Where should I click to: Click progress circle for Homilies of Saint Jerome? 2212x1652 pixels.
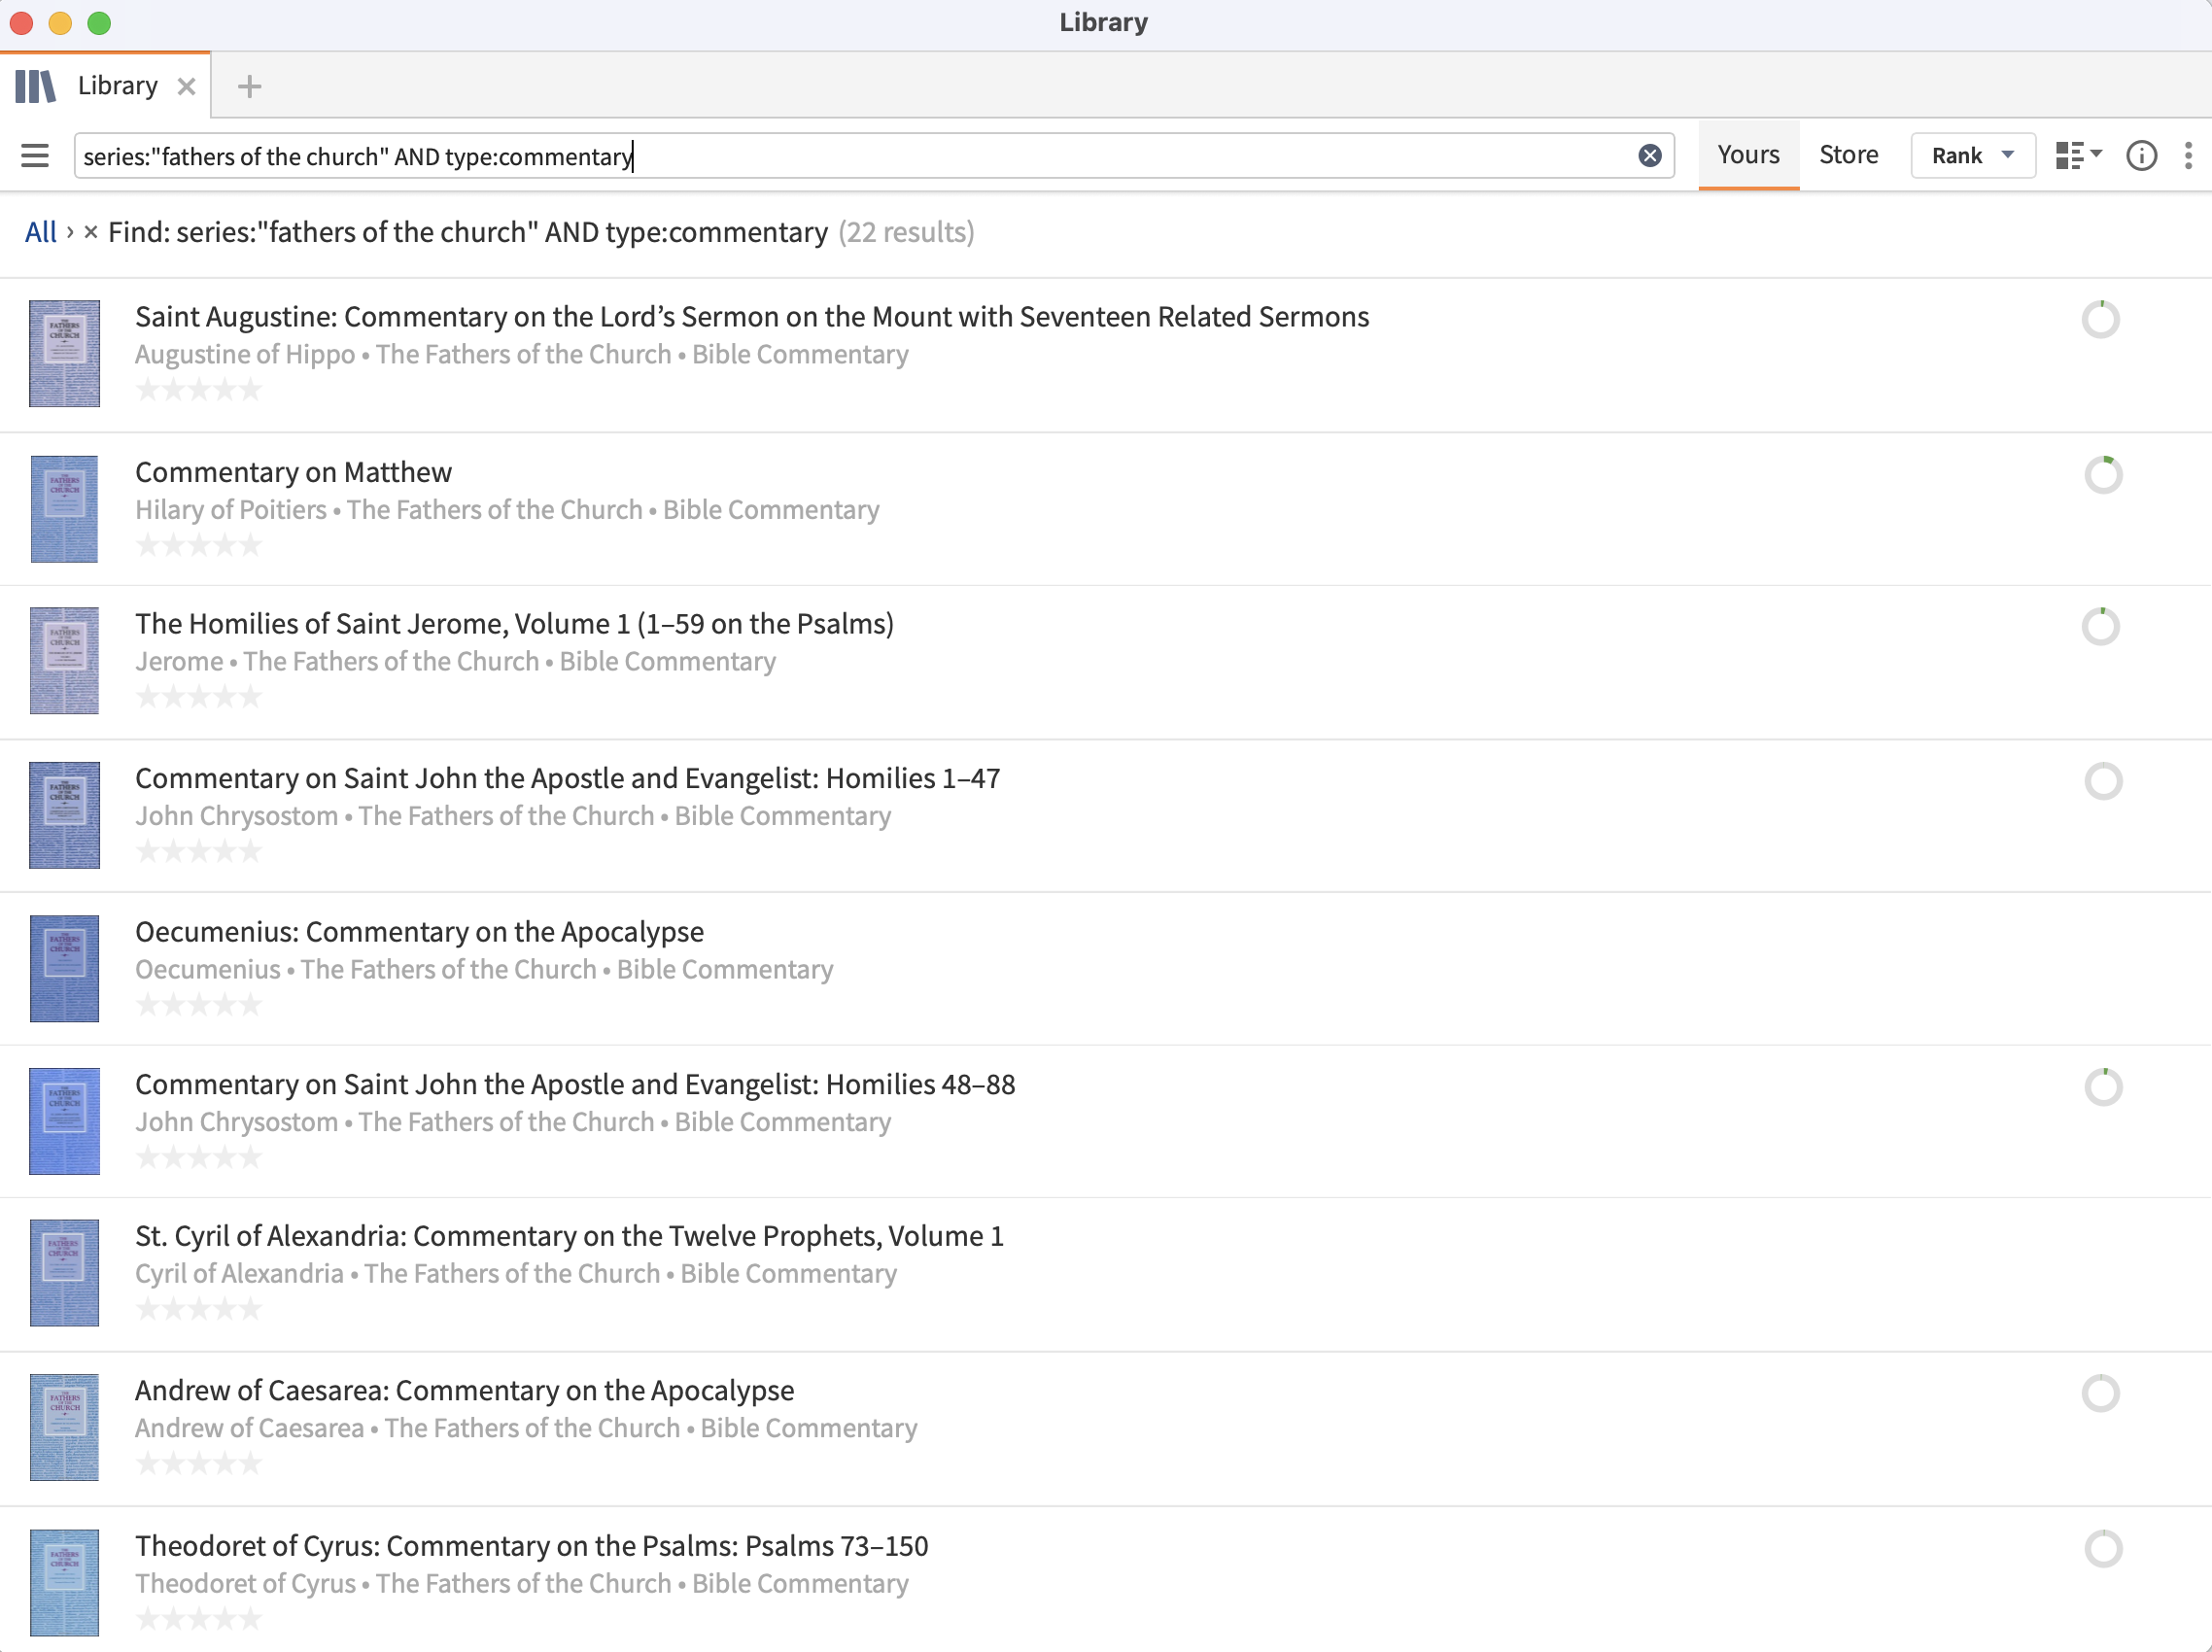2100,627
